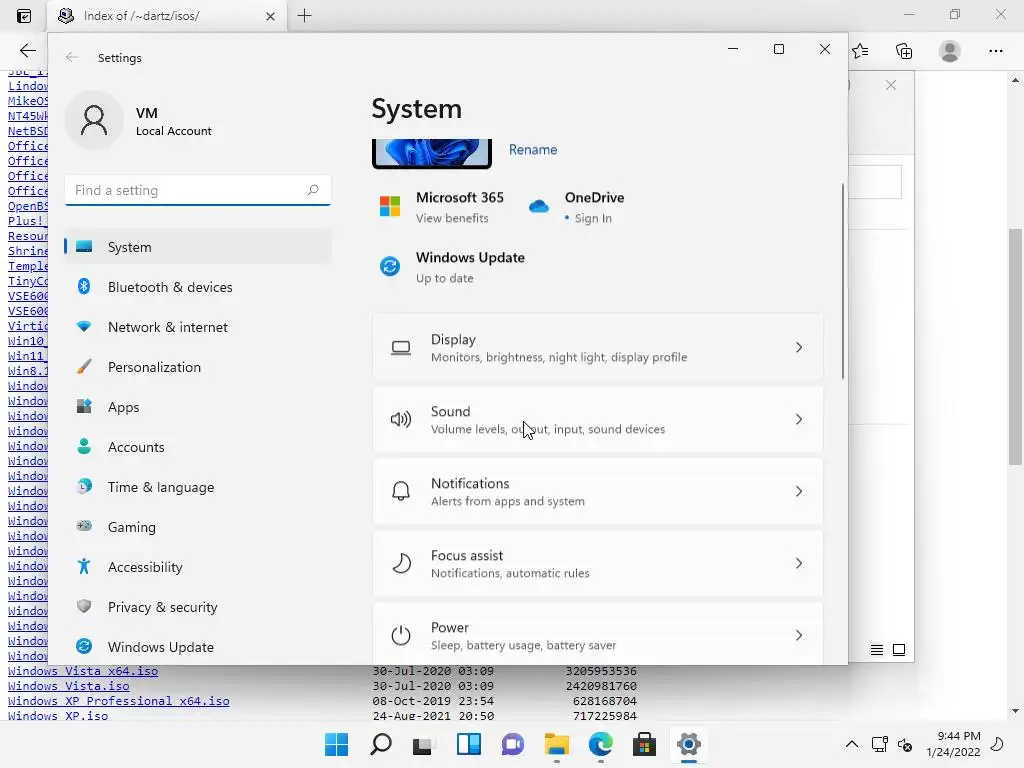Click the Settings gear in taskbar

pos(688,744)
